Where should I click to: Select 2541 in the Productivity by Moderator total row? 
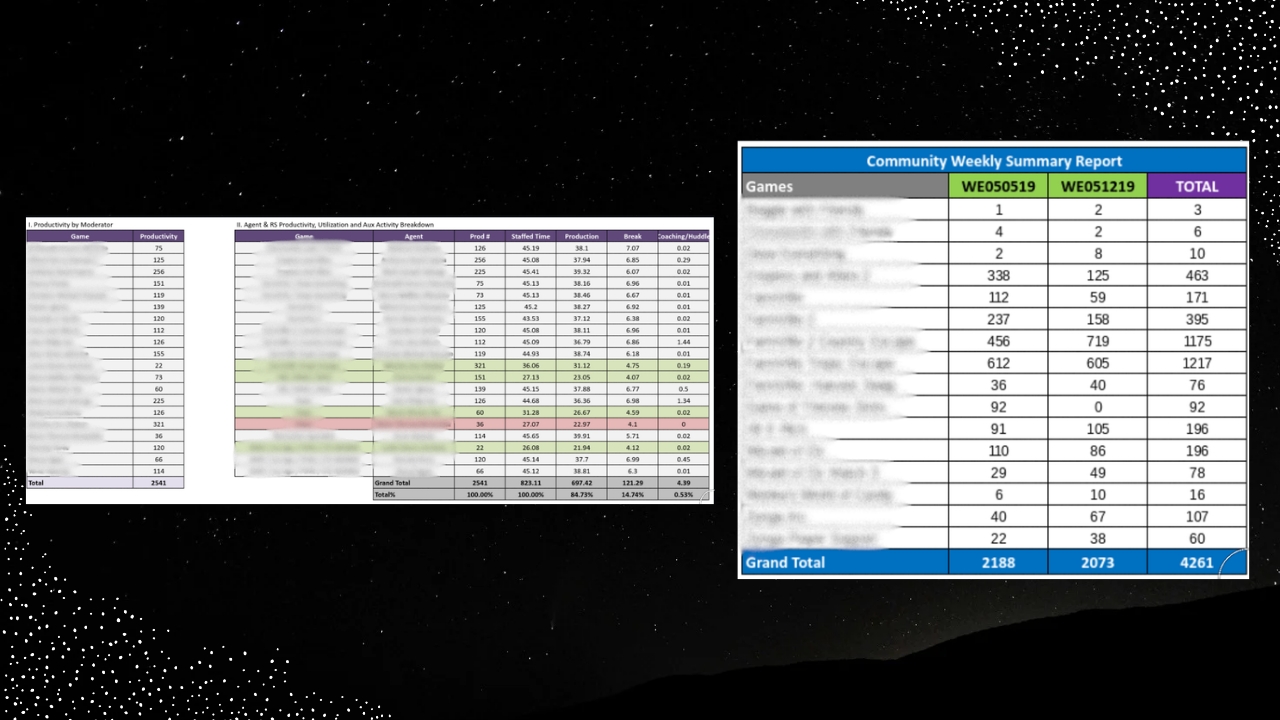[159, 483]
